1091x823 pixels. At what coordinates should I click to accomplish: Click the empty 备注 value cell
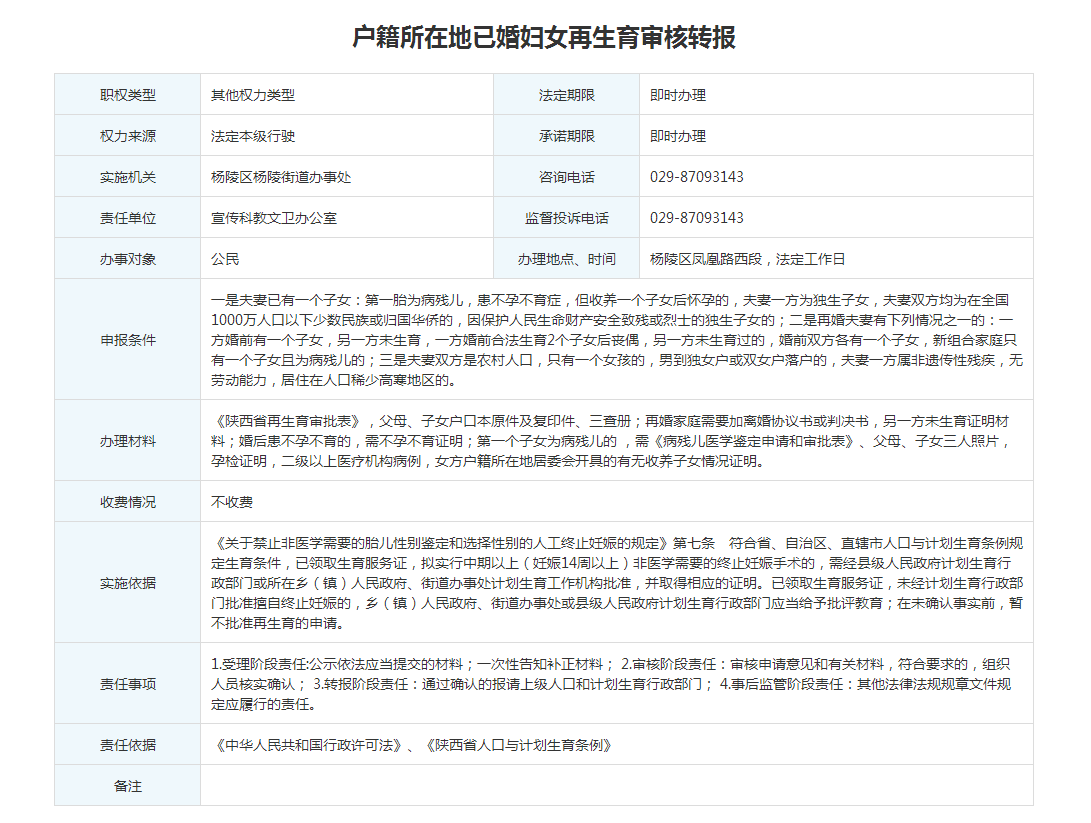coord(616,786)
